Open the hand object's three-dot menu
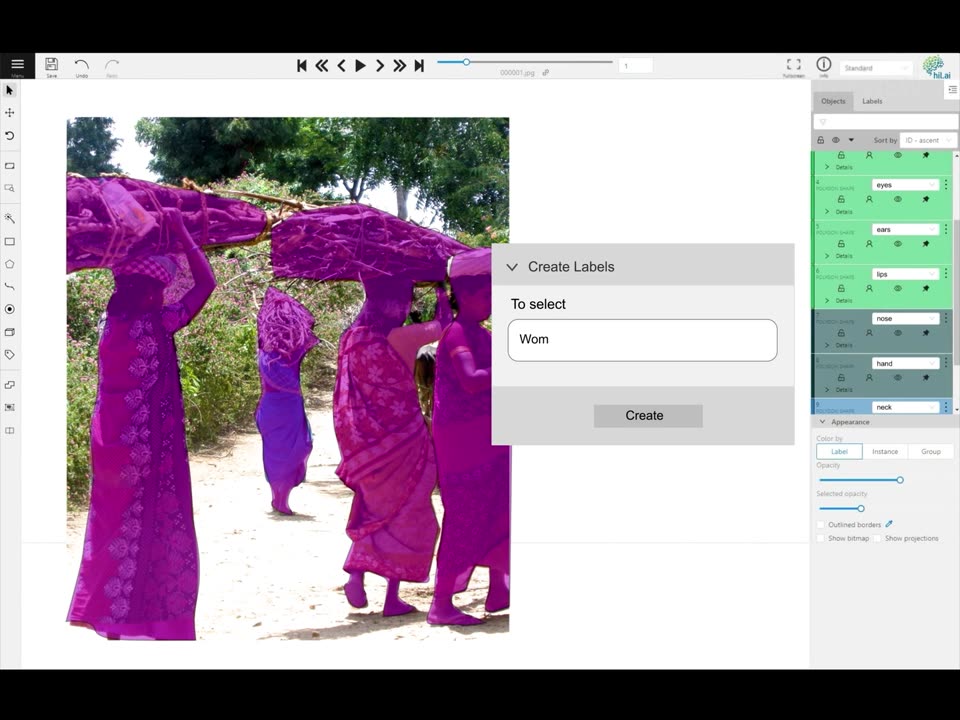The image size is (960, 720). [946, 363]
